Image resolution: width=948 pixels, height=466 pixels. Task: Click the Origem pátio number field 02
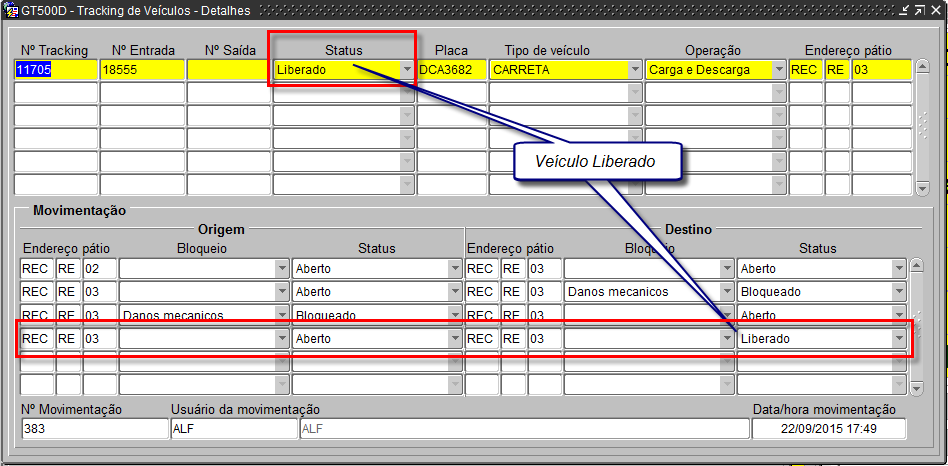pos(100,268)
